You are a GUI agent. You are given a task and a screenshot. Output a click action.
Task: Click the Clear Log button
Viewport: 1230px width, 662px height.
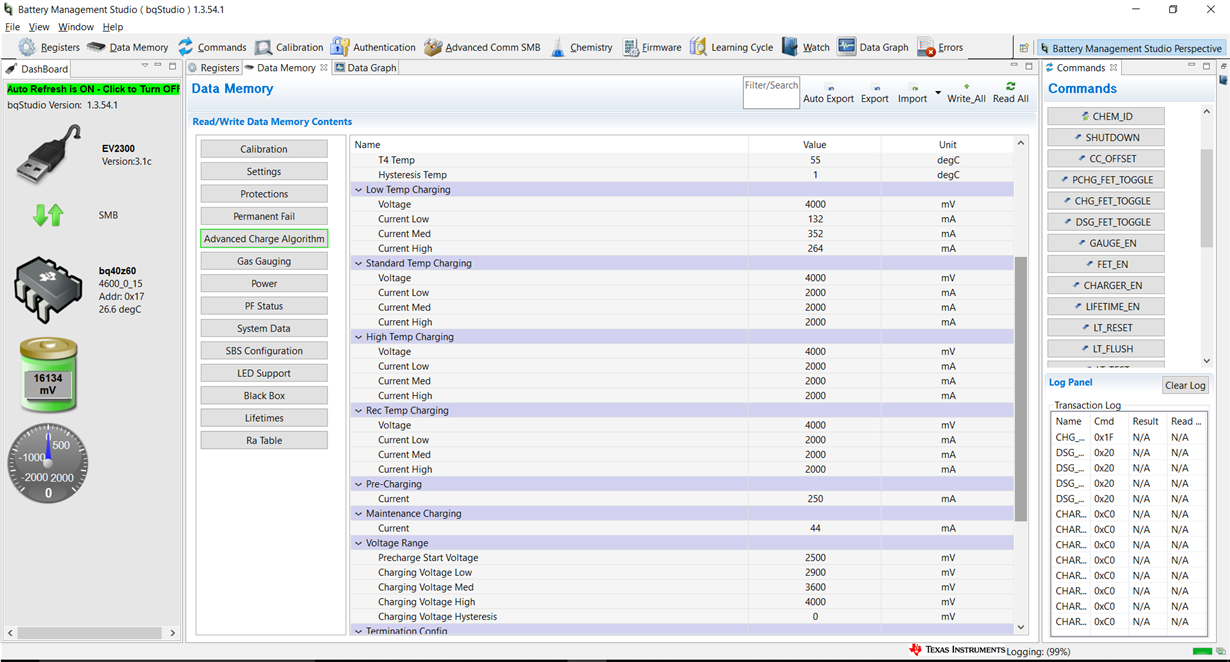click(1185, 386)
